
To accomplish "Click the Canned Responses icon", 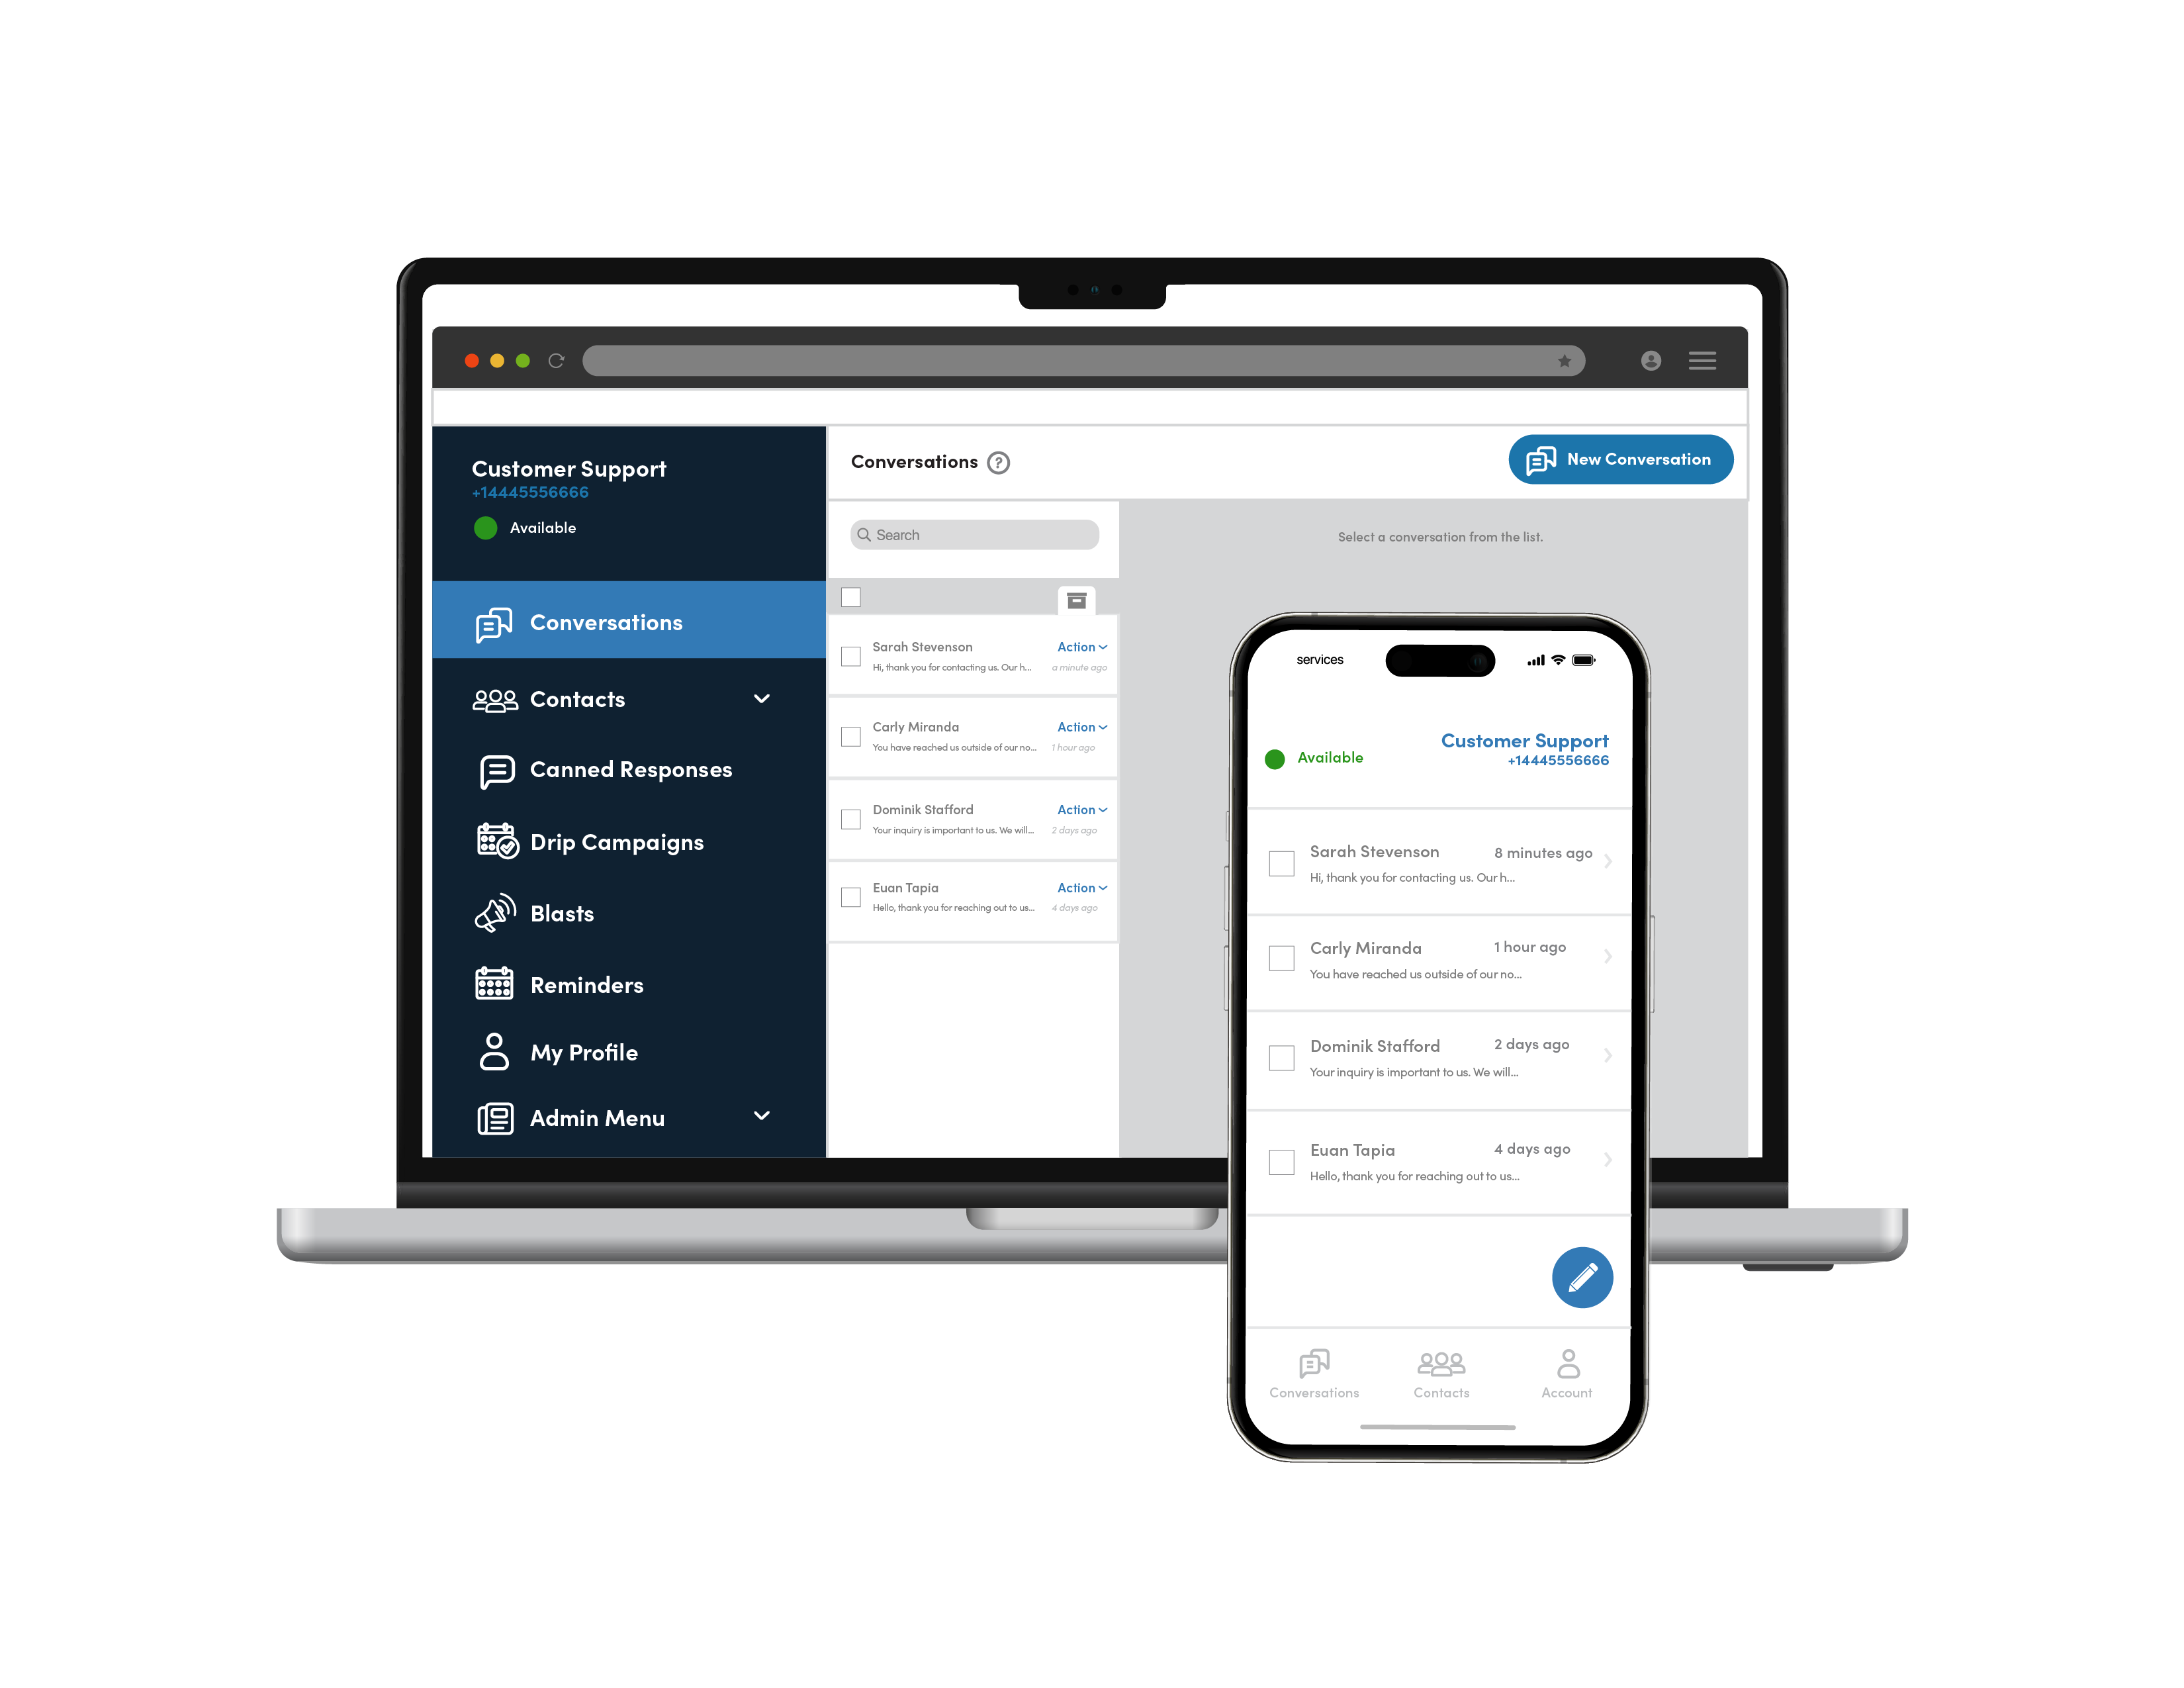I will (x=493, y=769).
